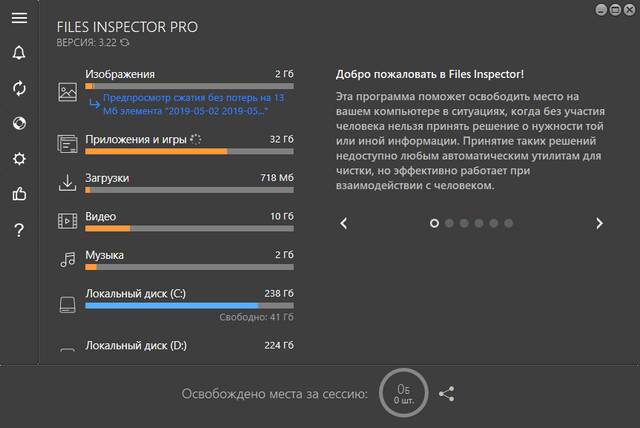
Task: Select the third carousel page dot
Action: point(464,223)
